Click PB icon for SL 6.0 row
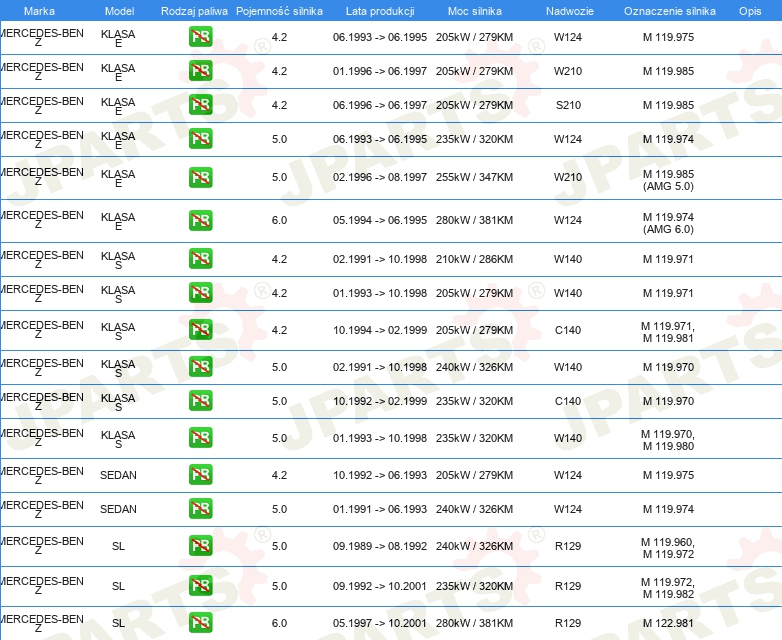 [200, 623]
